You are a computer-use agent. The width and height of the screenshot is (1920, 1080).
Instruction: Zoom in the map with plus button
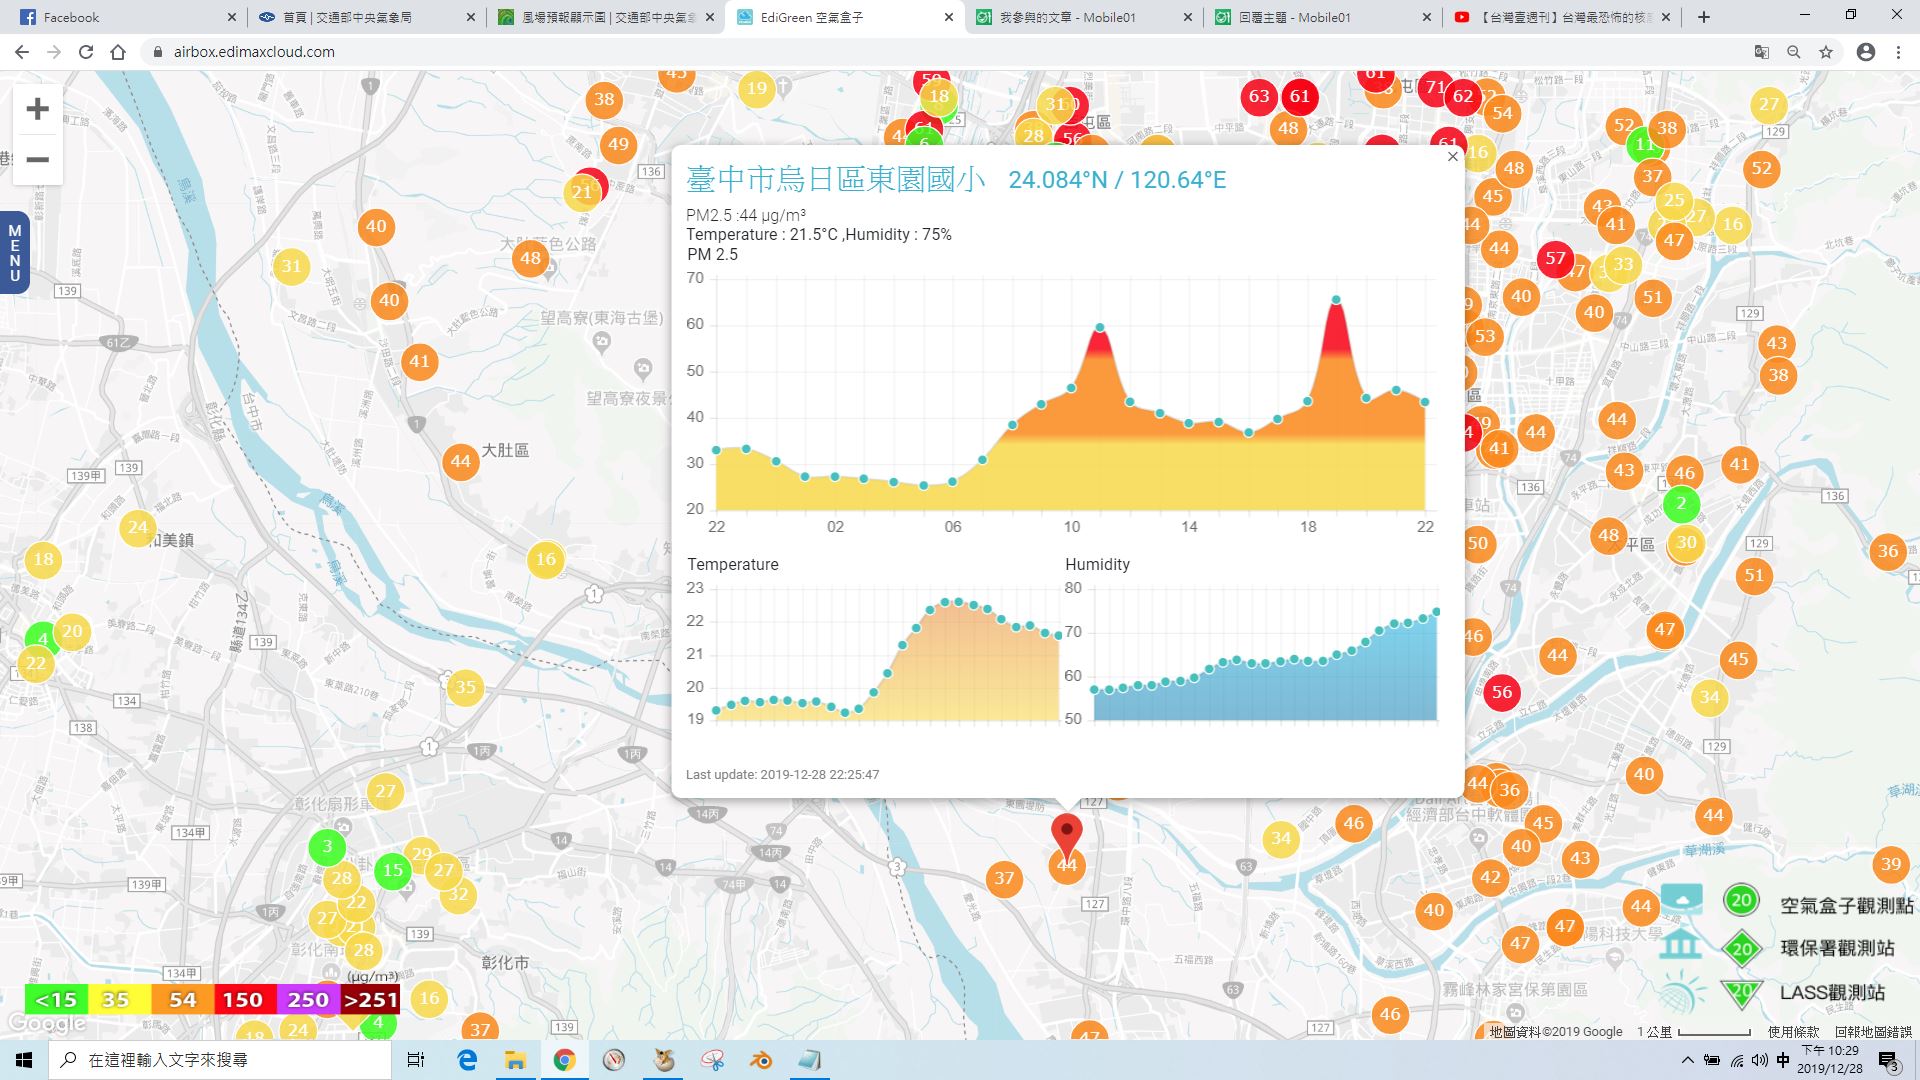coord(37,109)
